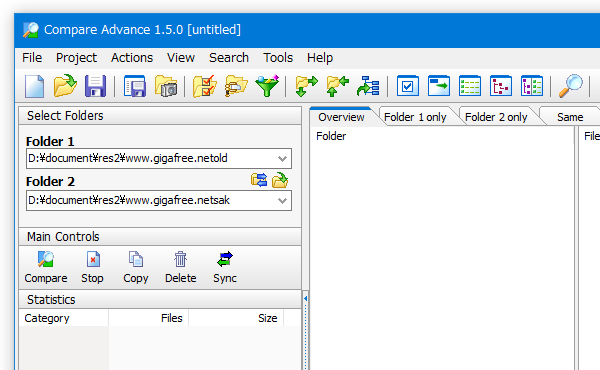Open folder checklist options icon

pyautogui.click(x=205, y=86)
